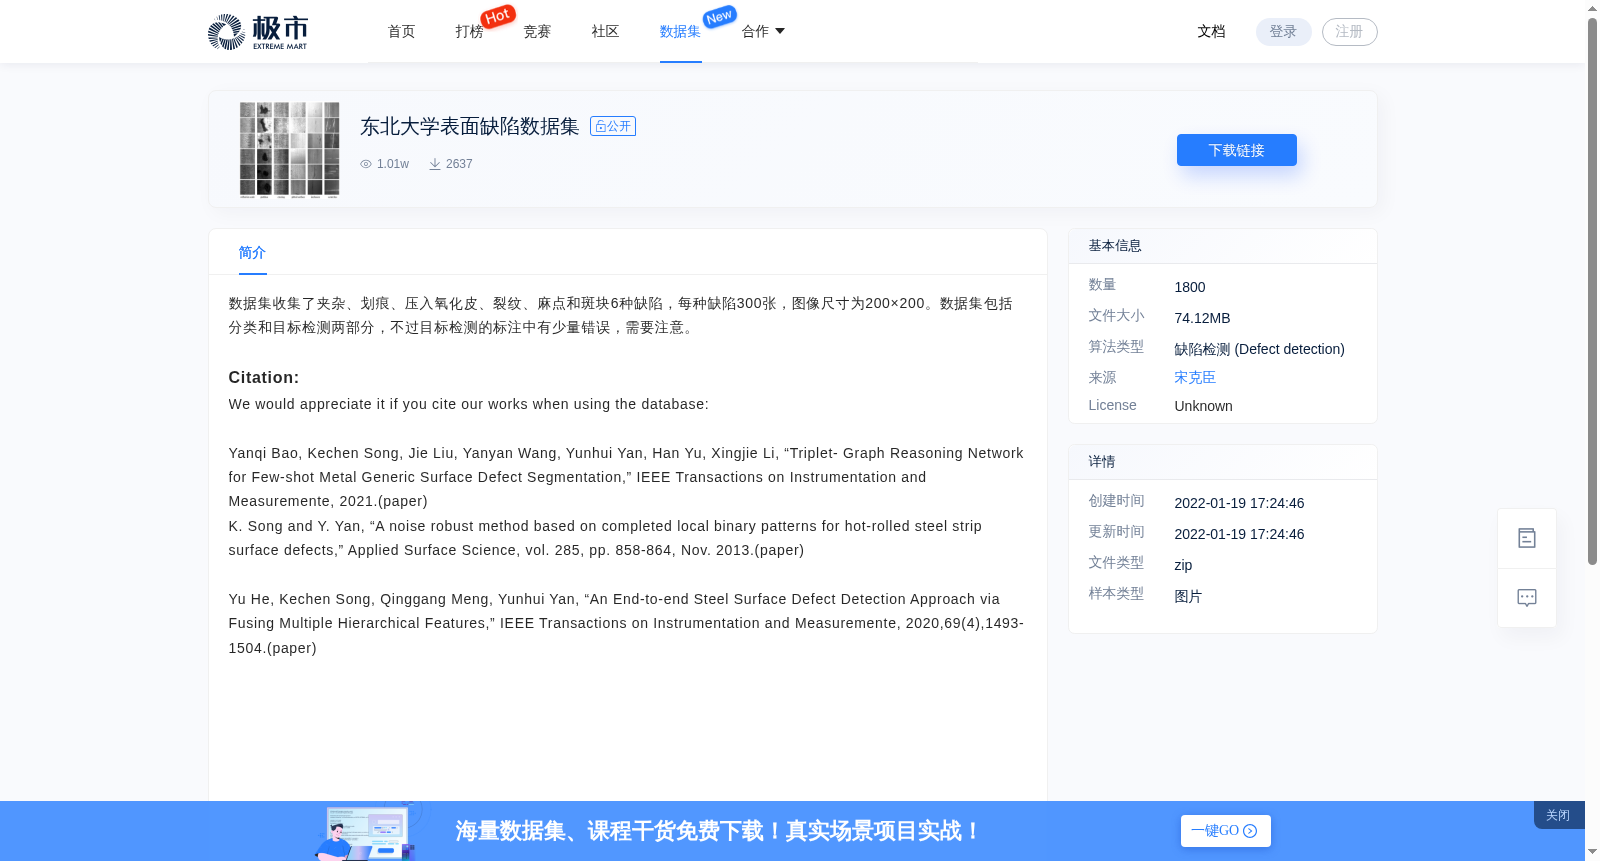Close the bottom banner via 关闭

coord(1558,815)
